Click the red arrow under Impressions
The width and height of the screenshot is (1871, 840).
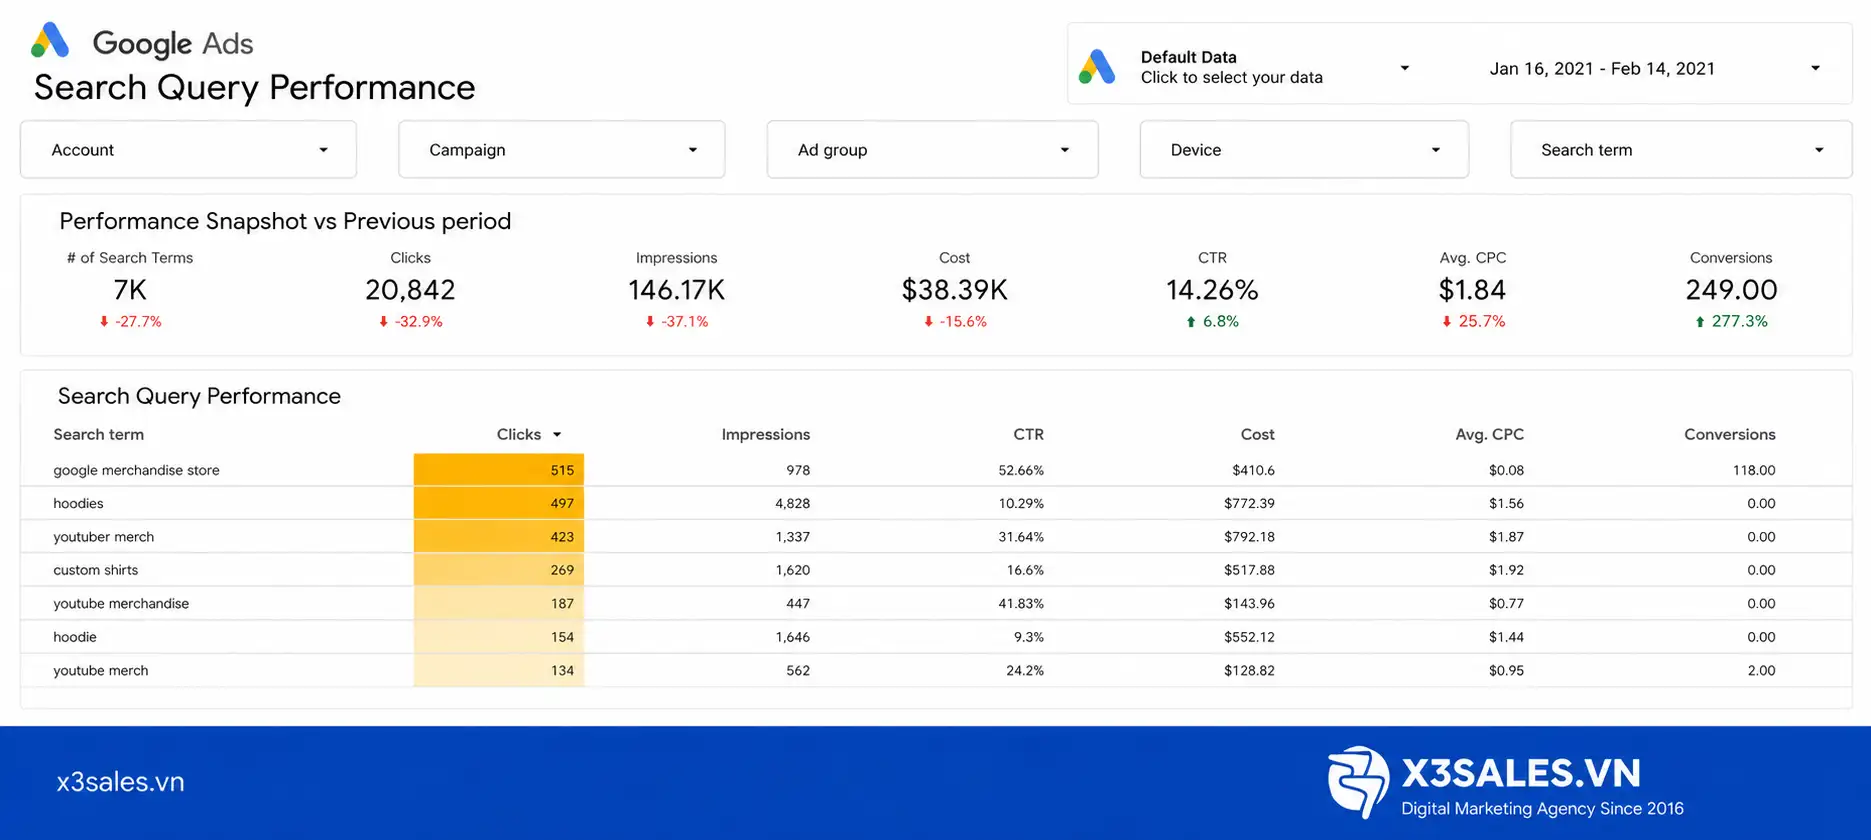[x=650, y=322]
